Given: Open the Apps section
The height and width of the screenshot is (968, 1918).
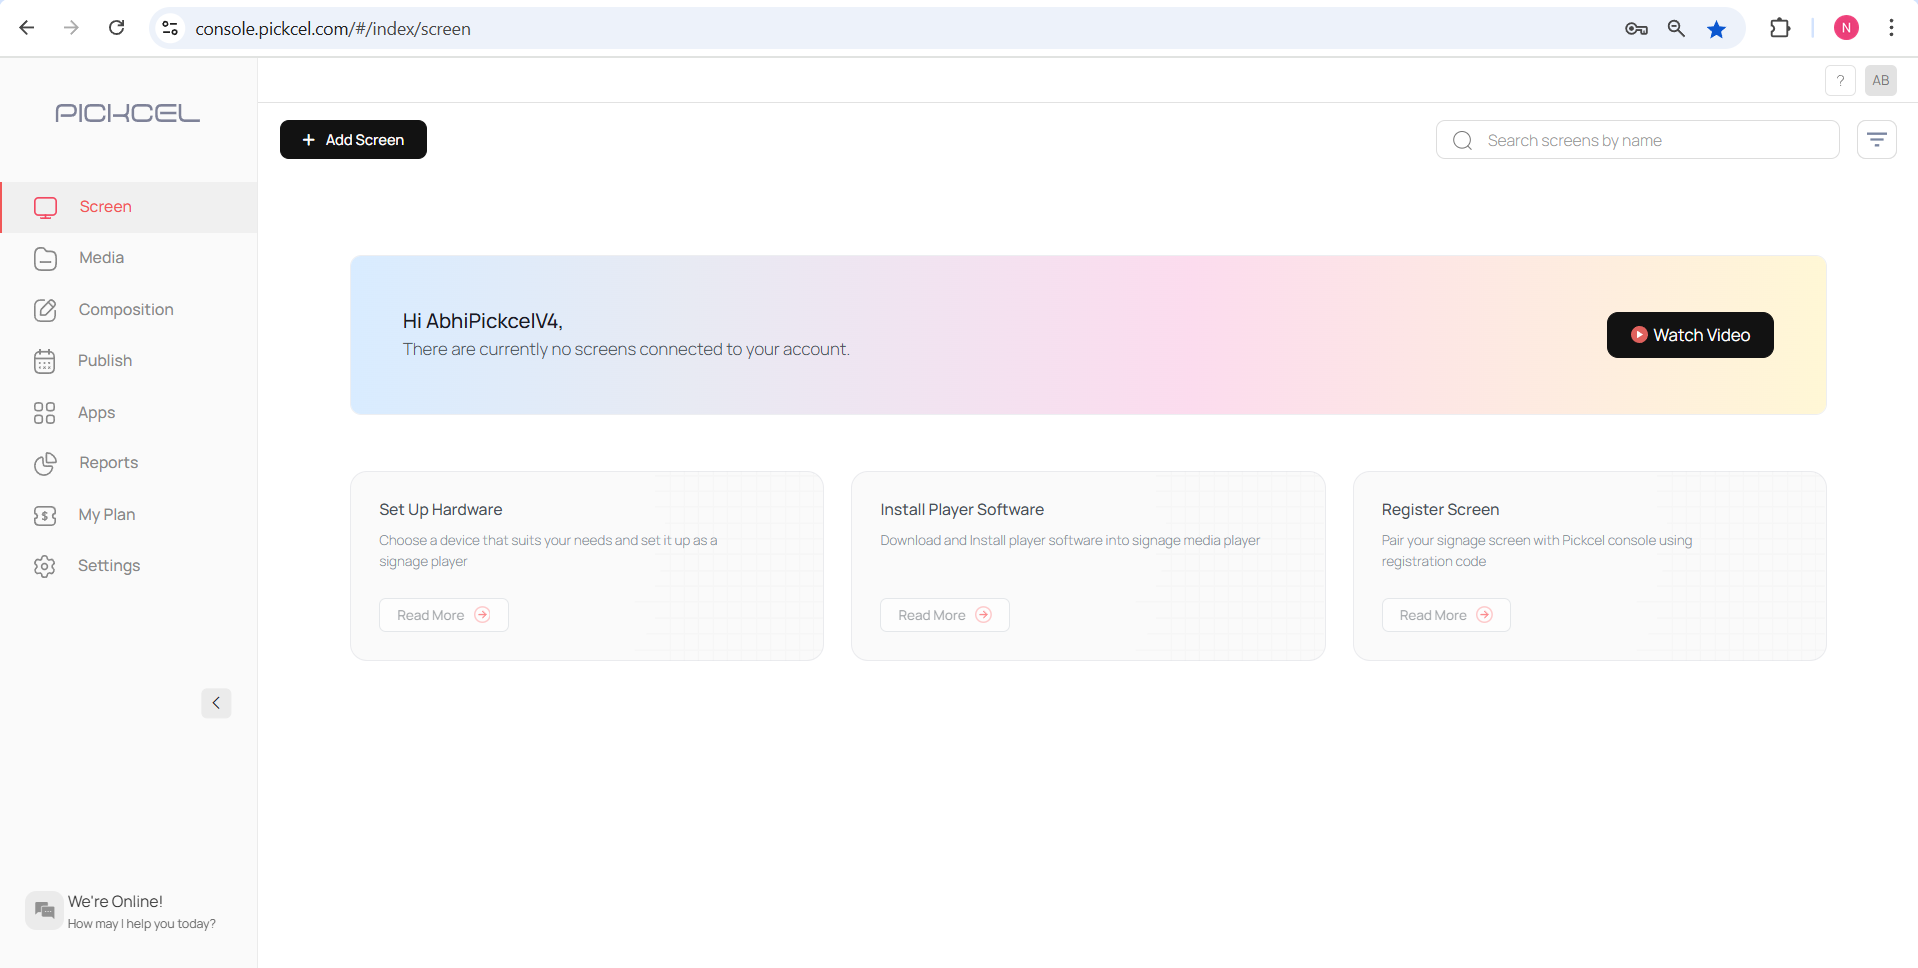Looking at the screenshot, I should [96, 413].
